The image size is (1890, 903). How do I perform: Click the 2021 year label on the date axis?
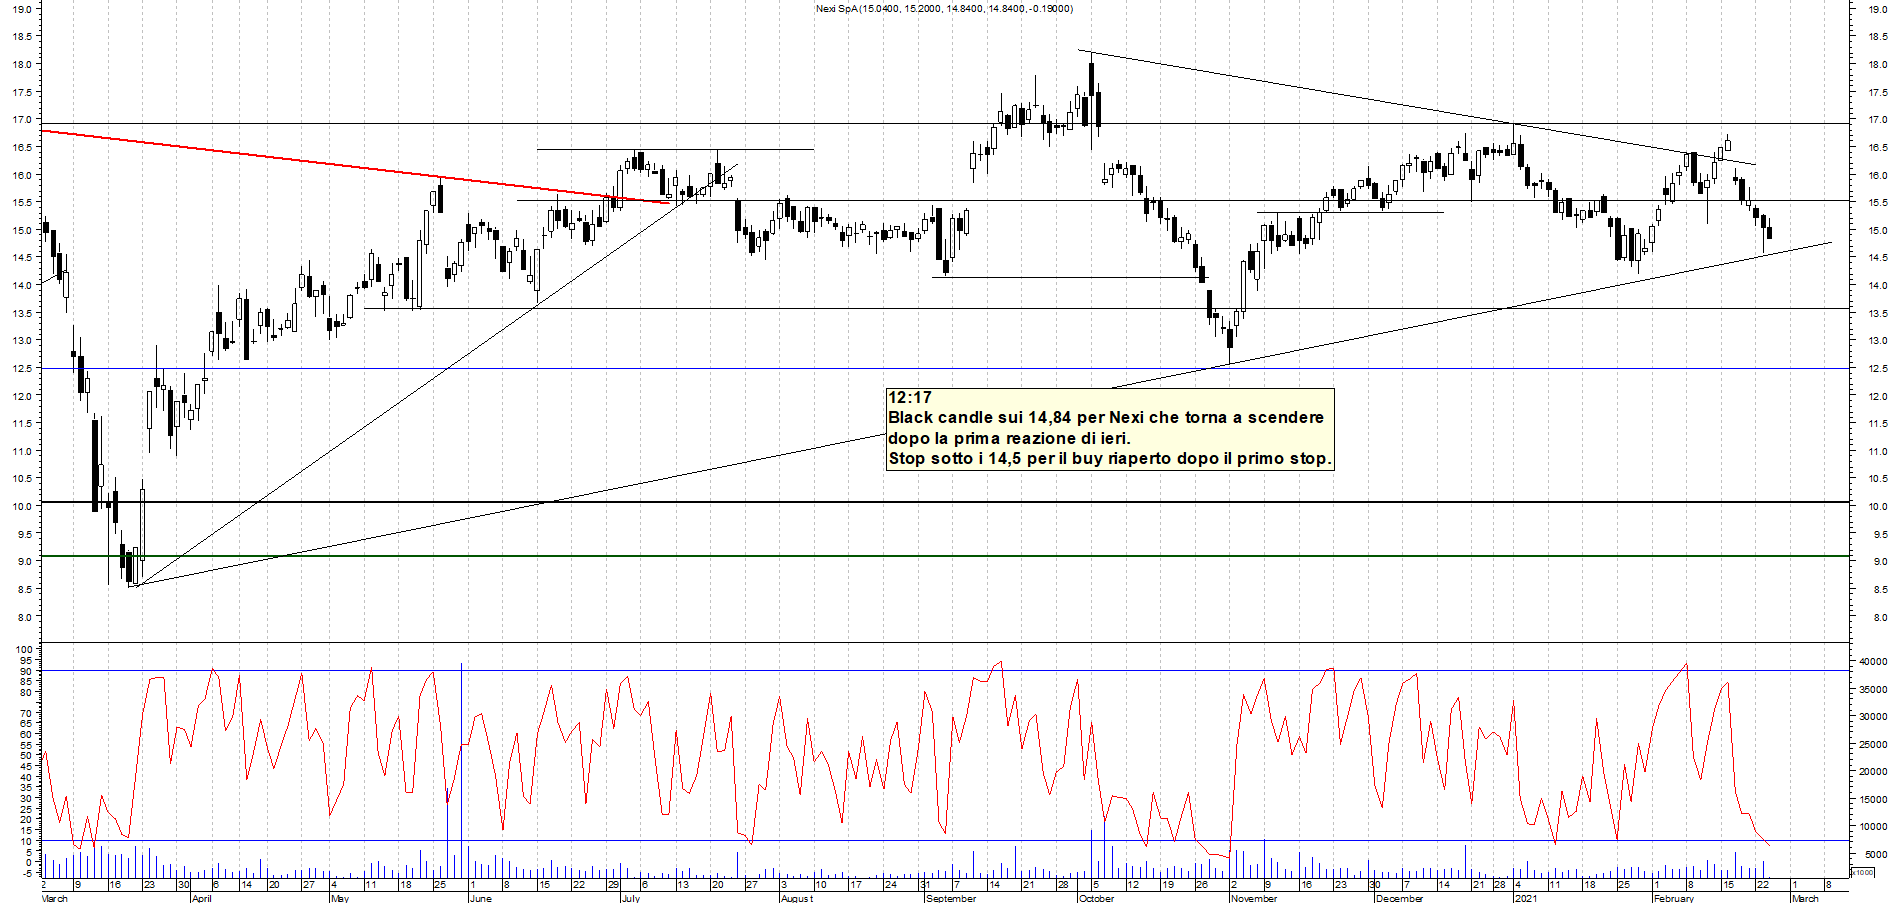click(x=1526, y=898)
